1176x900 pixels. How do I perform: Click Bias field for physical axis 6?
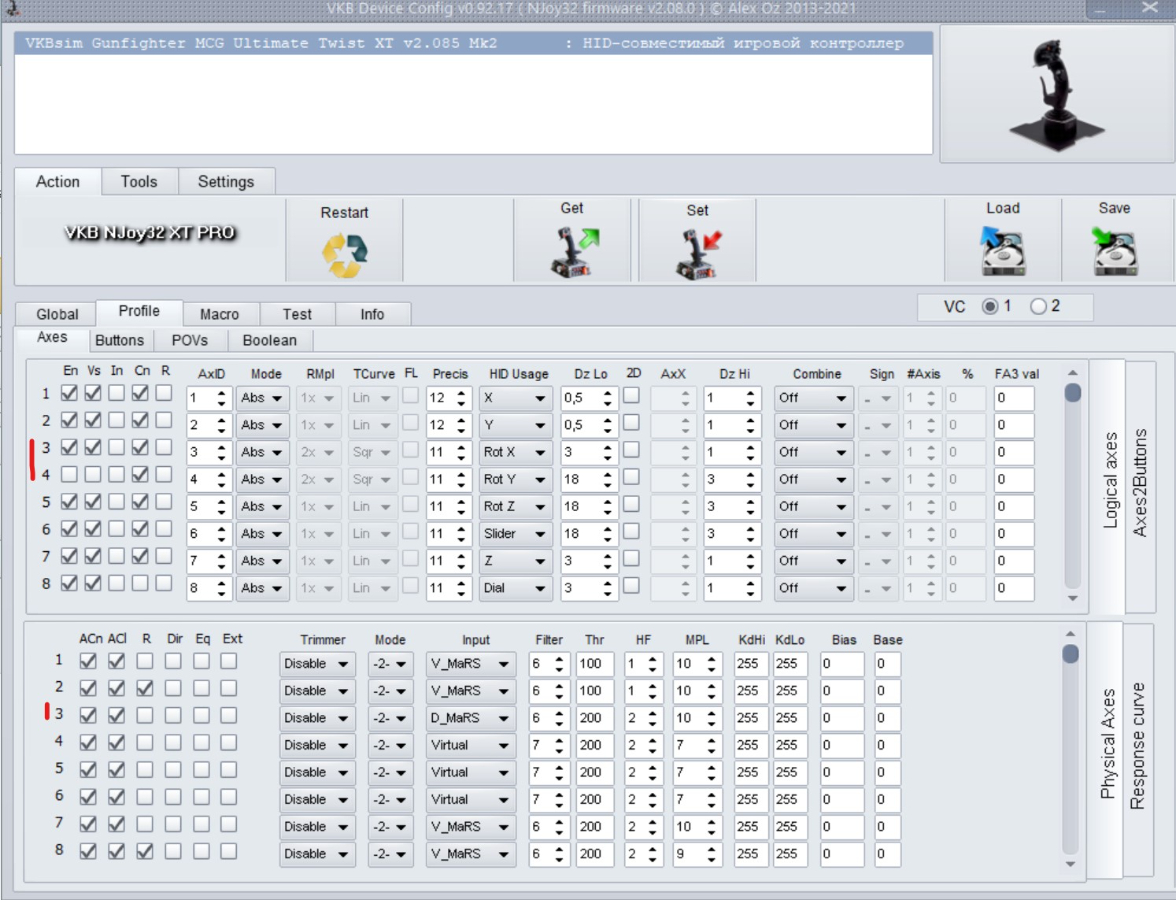point(841,800)
